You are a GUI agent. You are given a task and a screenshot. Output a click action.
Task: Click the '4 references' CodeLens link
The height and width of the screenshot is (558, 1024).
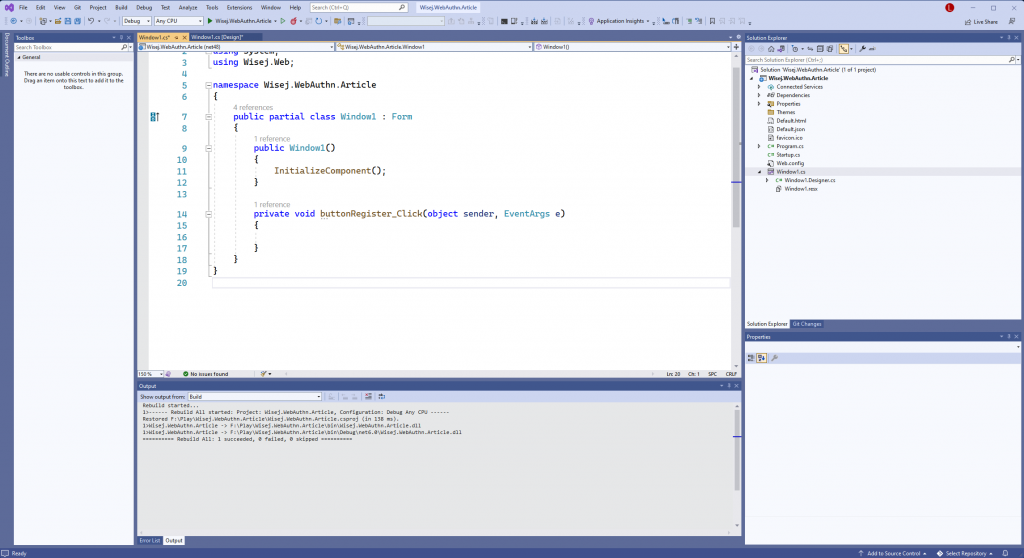click(253, 108)
